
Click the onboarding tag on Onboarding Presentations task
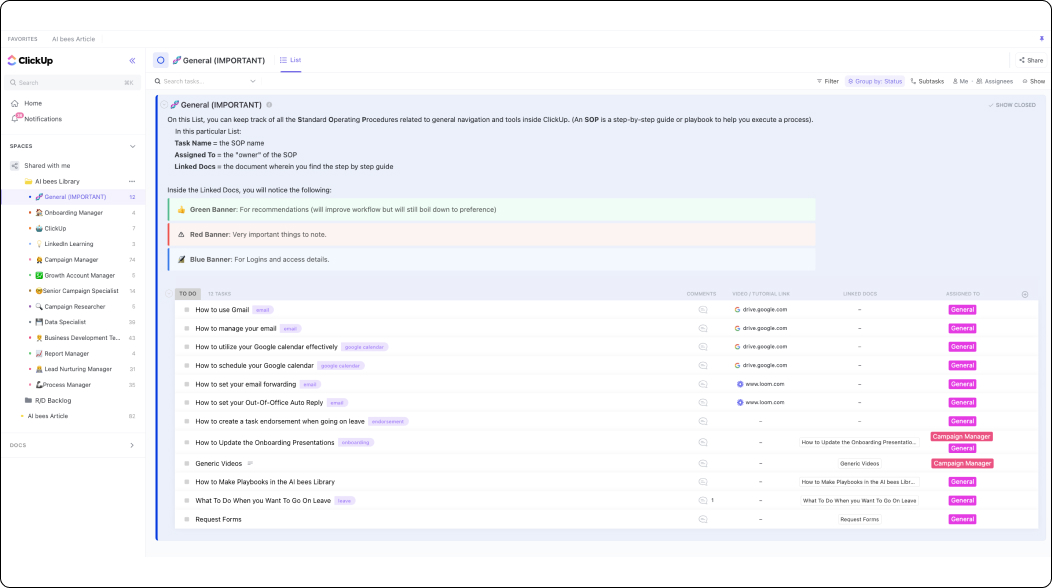pyautogui.click(x=356, y=443)
